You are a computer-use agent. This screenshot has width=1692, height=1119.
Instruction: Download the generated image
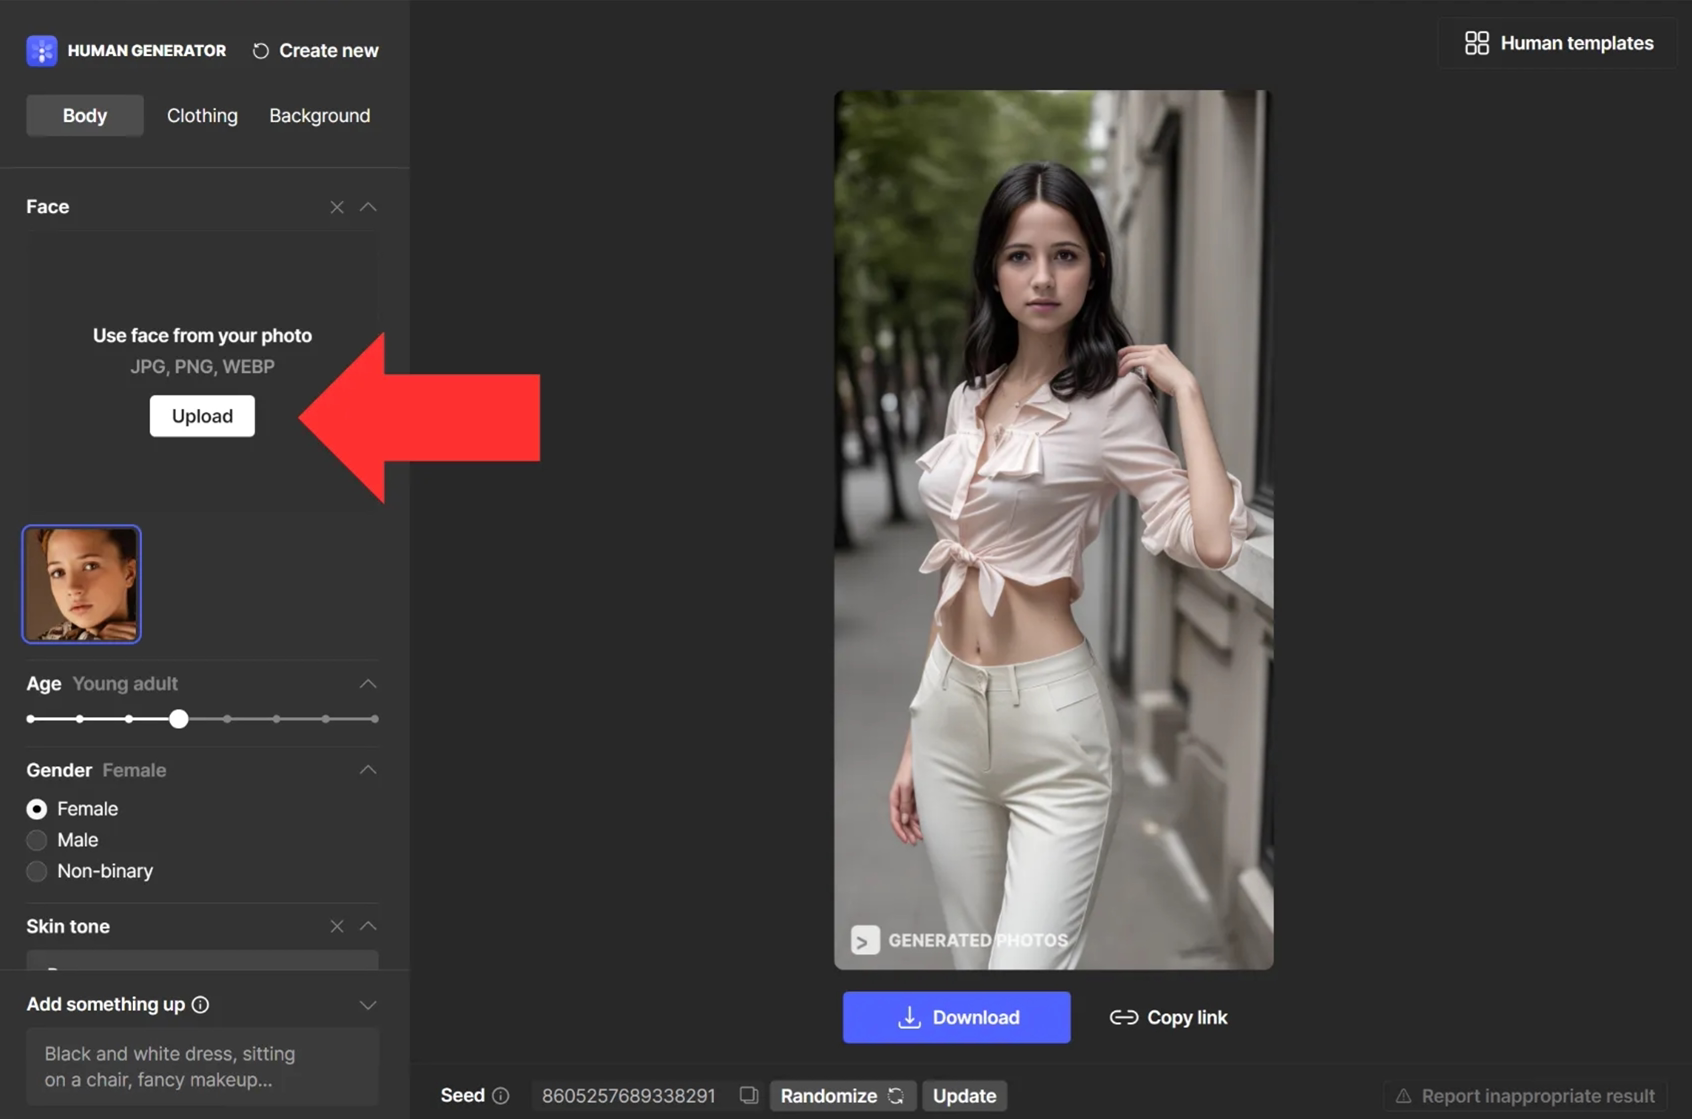coord(956,1017)
